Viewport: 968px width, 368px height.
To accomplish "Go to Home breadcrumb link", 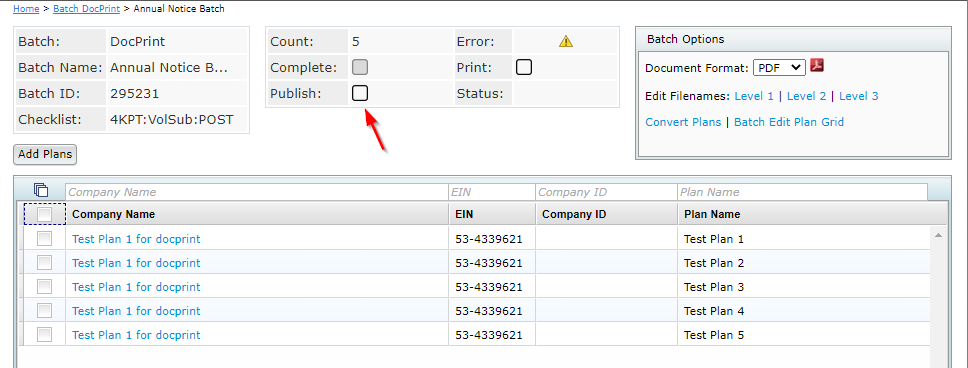I will [26, 9].
